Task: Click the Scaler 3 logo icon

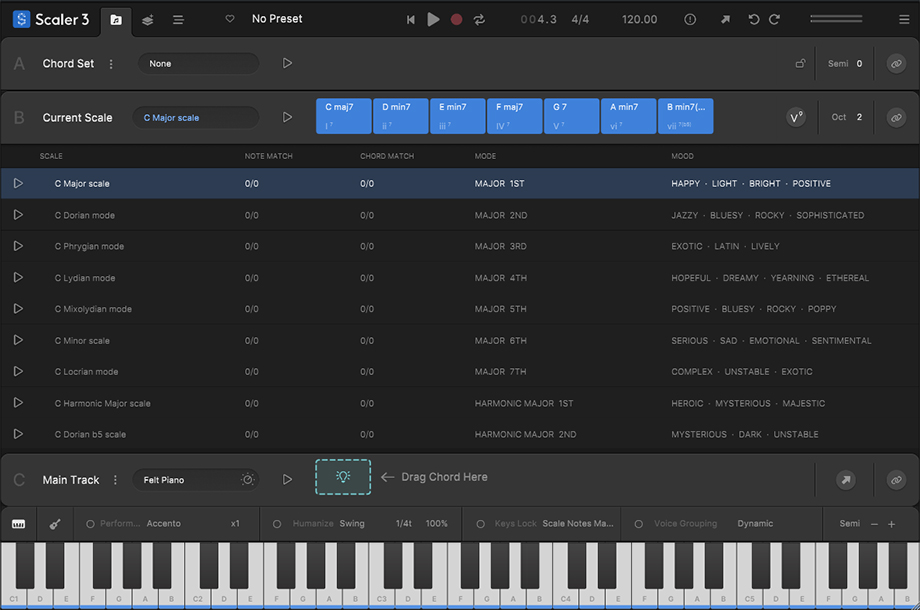Action: [x=22, y=19]
